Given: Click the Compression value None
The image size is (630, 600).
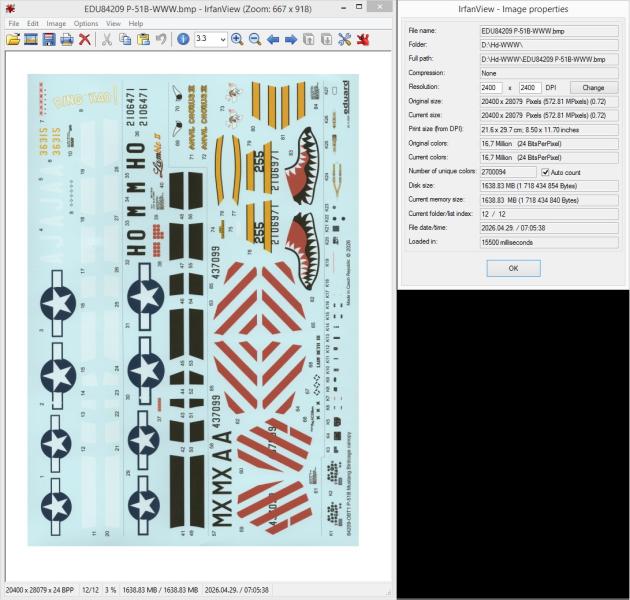Looking at the screenshot, I should [549, 73].
